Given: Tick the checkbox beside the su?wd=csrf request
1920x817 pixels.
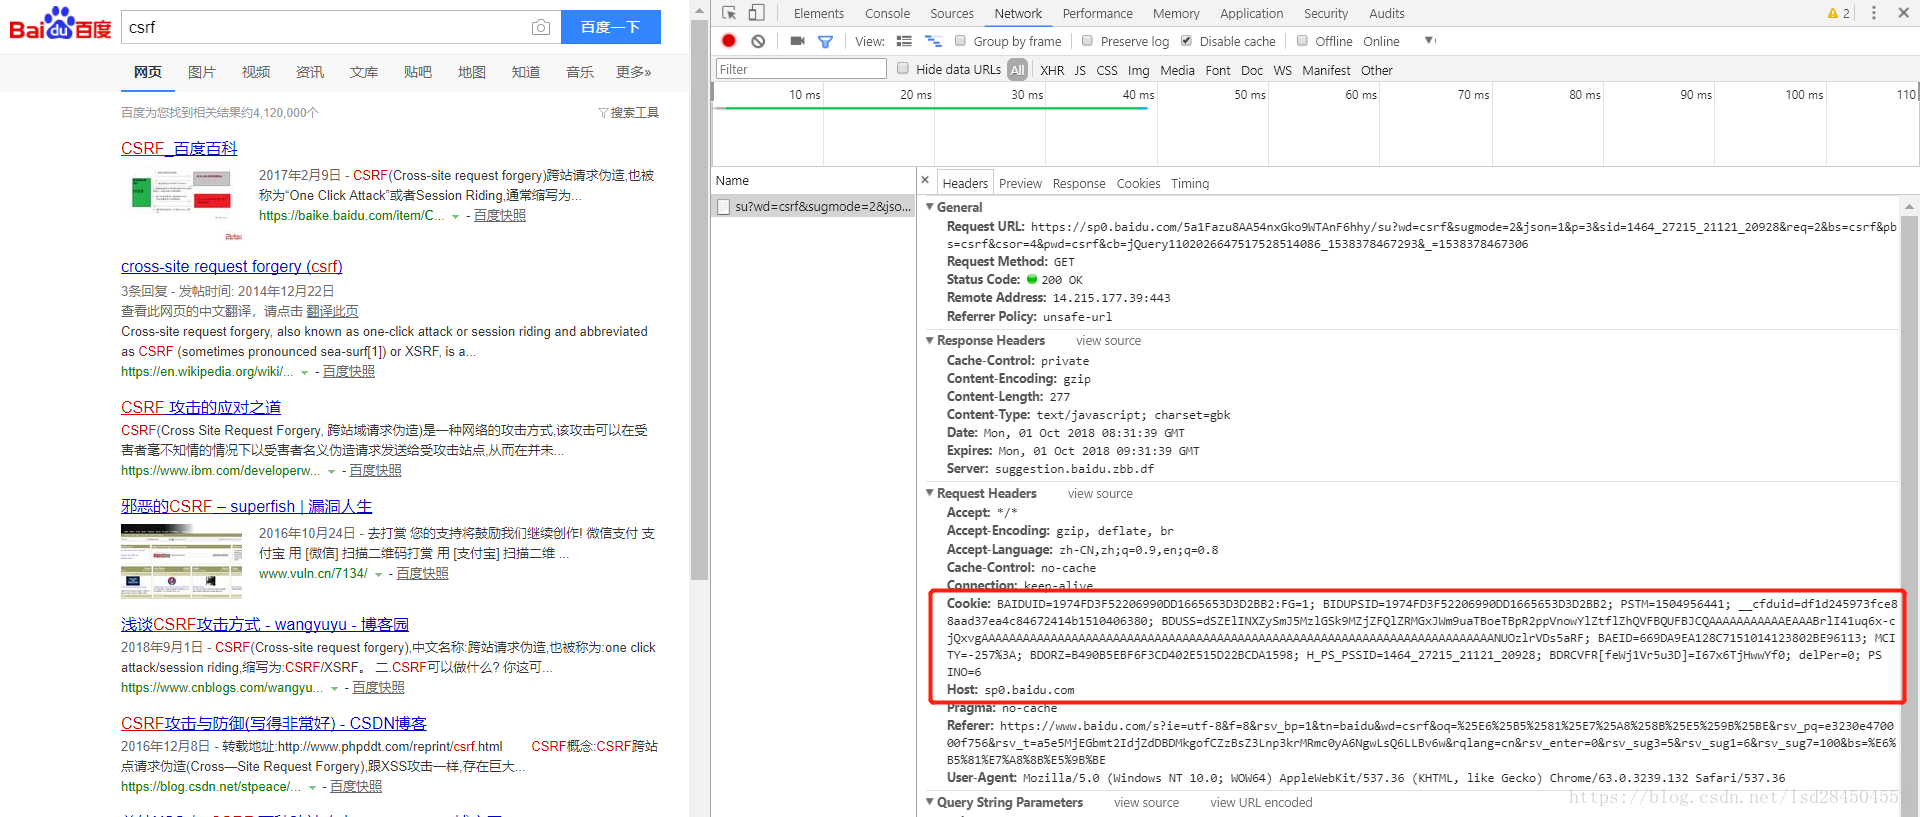Looking at the screenshot, I should coord(724,206).
